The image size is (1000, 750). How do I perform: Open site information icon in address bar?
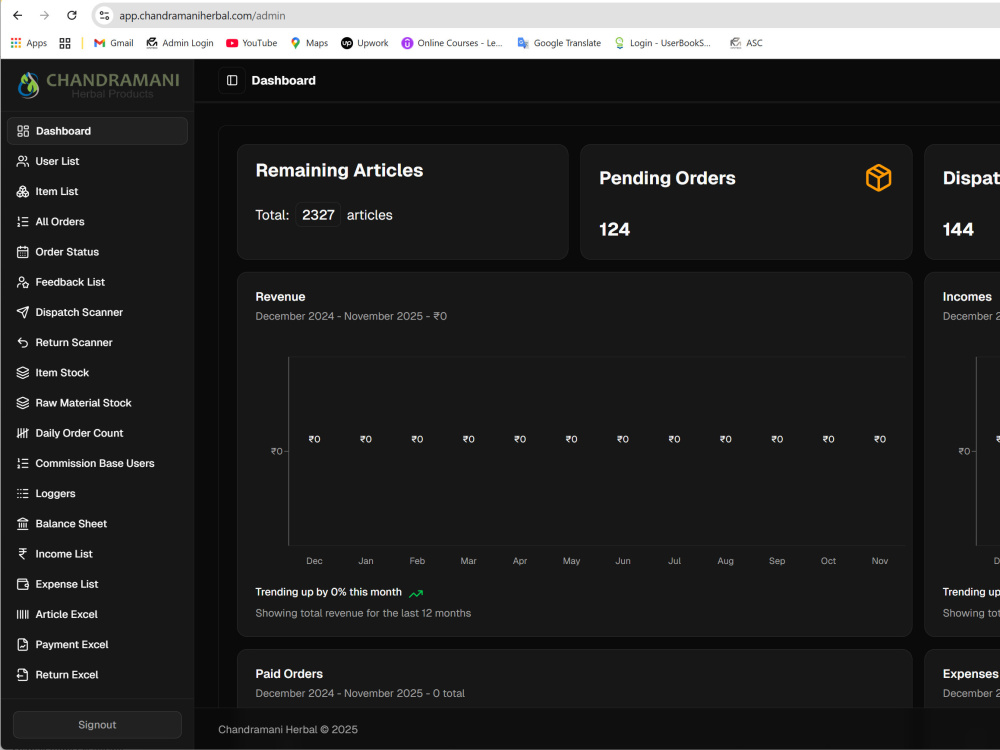point(105,15)
